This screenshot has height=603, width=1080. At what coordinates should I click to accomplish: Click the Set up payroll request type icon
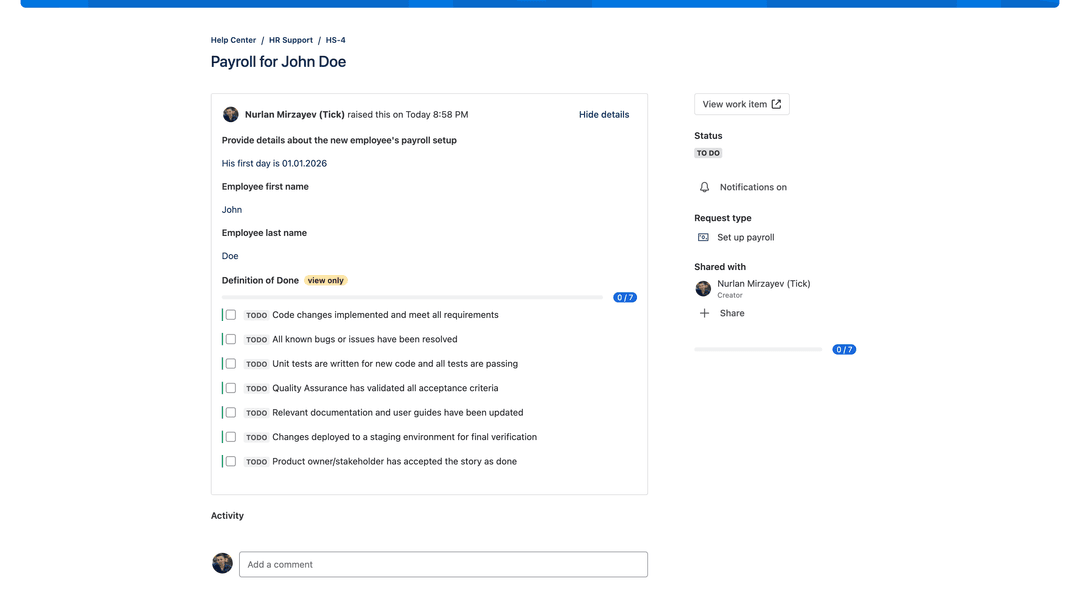point(703,237)
